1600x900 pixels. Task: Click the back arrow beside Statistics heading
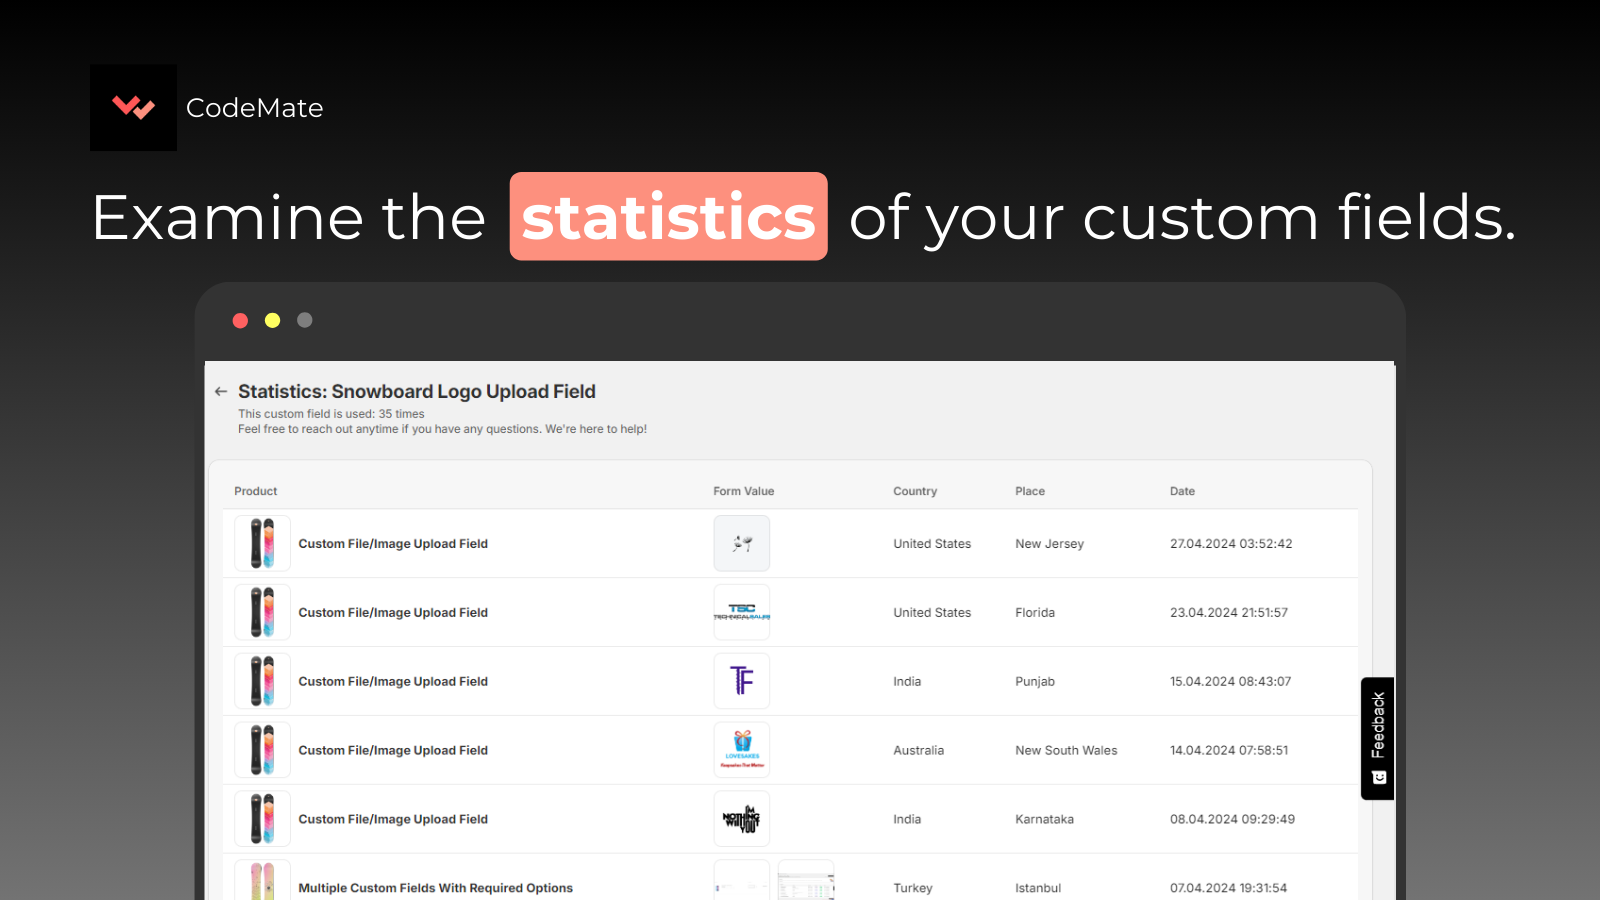[221, 391]
